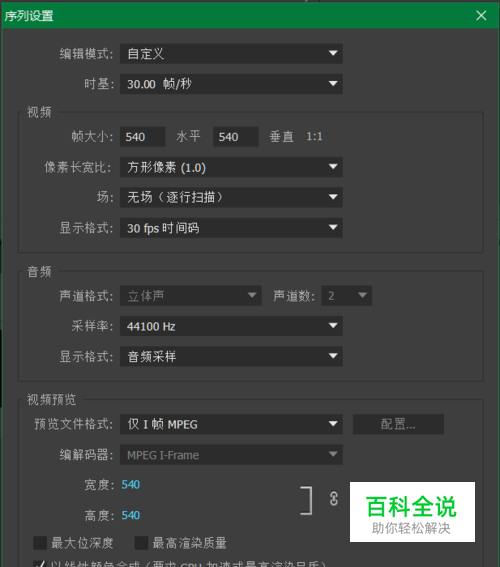Enable the 最大位深度 checkbox

point(40,543)
